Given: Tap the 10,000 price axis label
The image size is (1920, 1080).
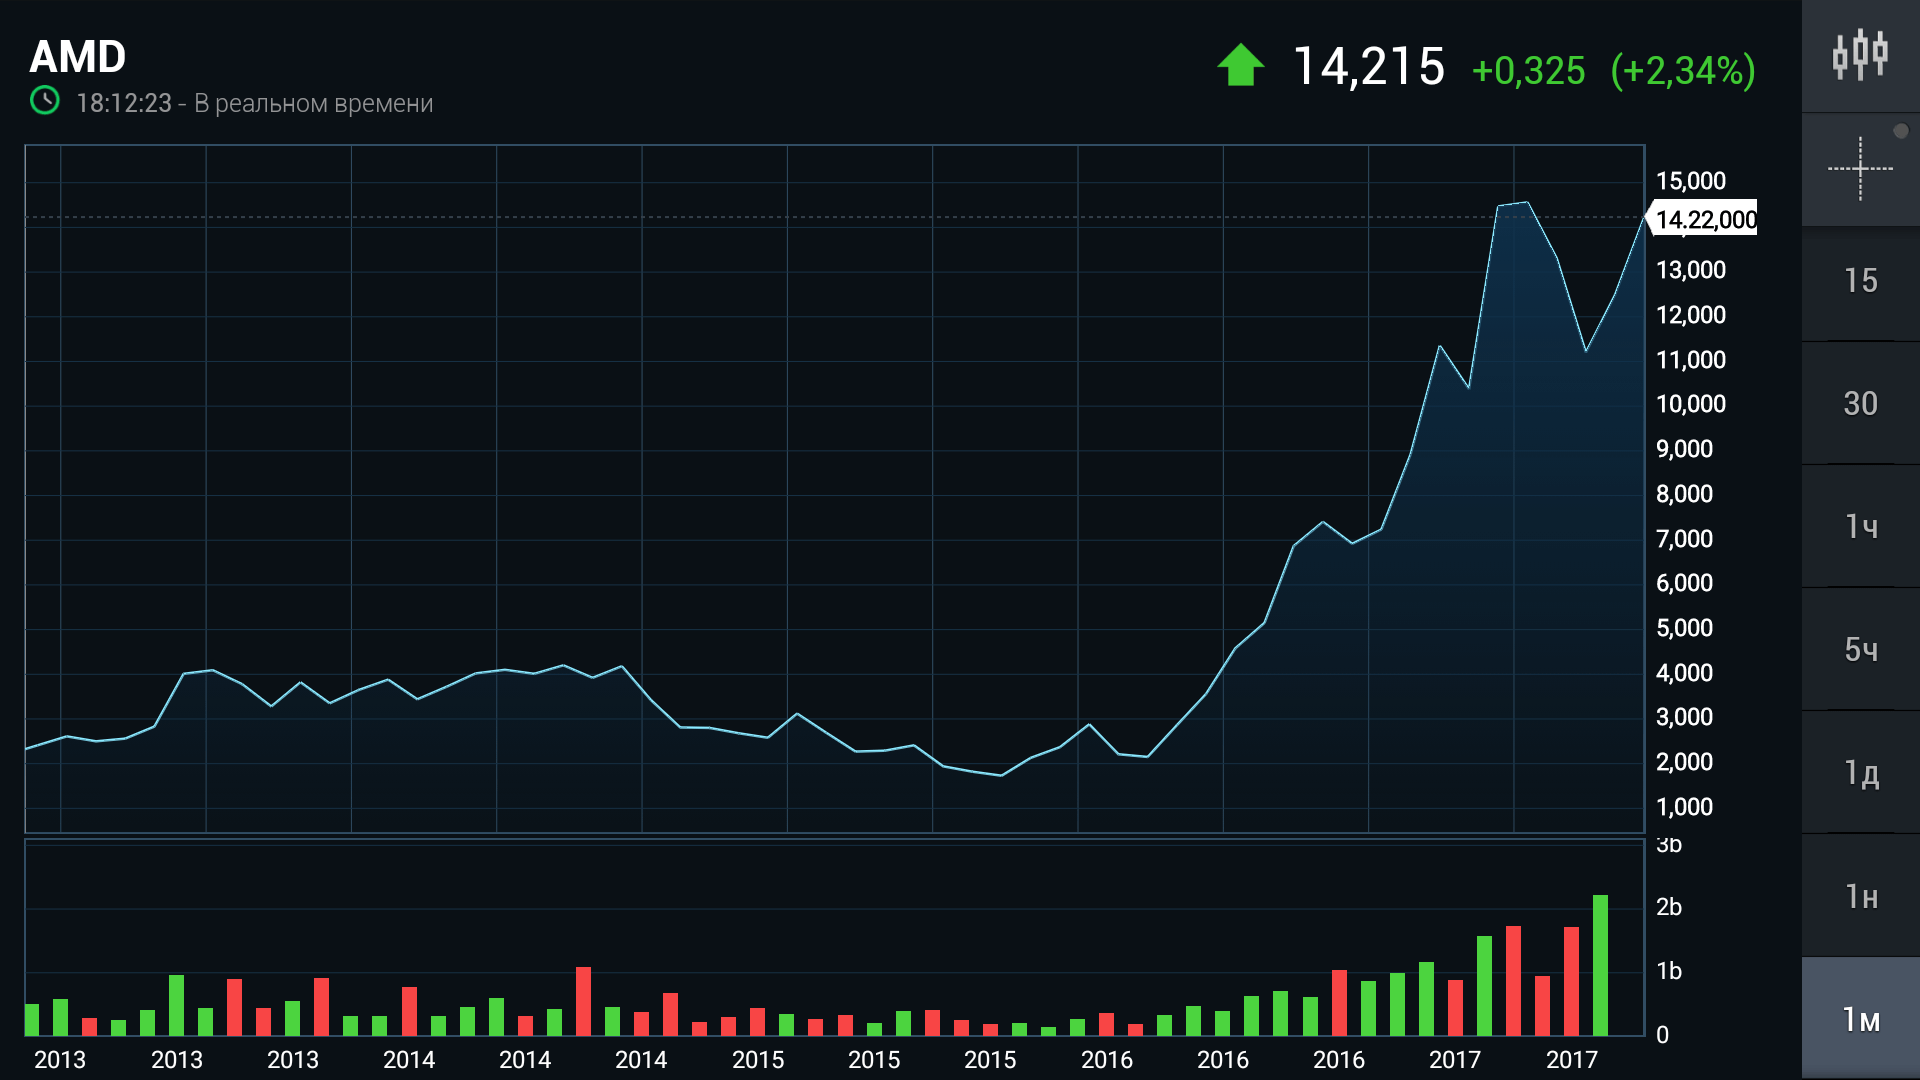Looking at the screenshot, I should coord(1691,404).
